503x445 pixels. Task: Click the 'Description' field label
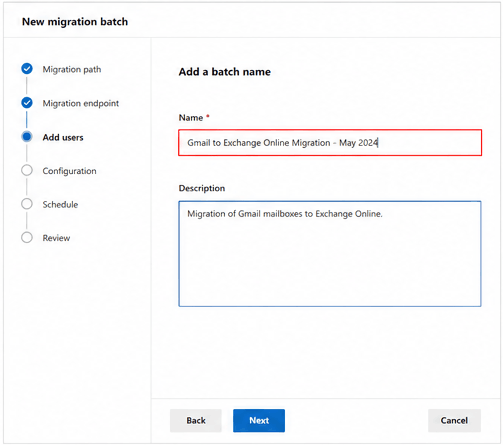pos(202,188)
